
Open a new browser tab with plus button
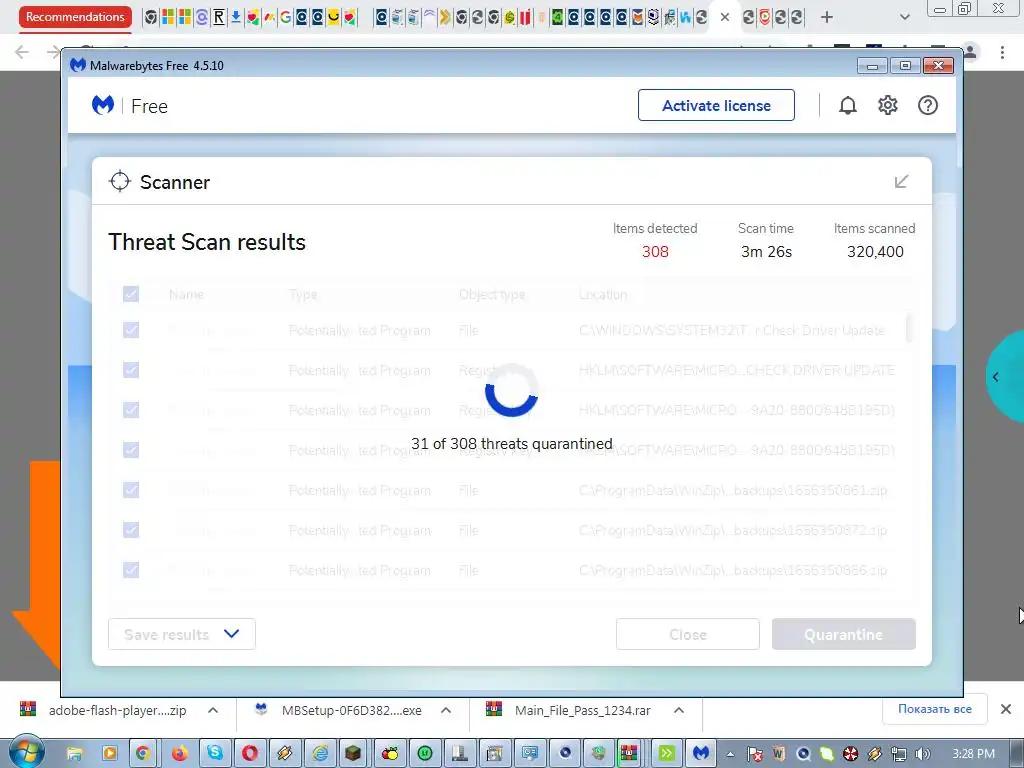click(826, 18)
